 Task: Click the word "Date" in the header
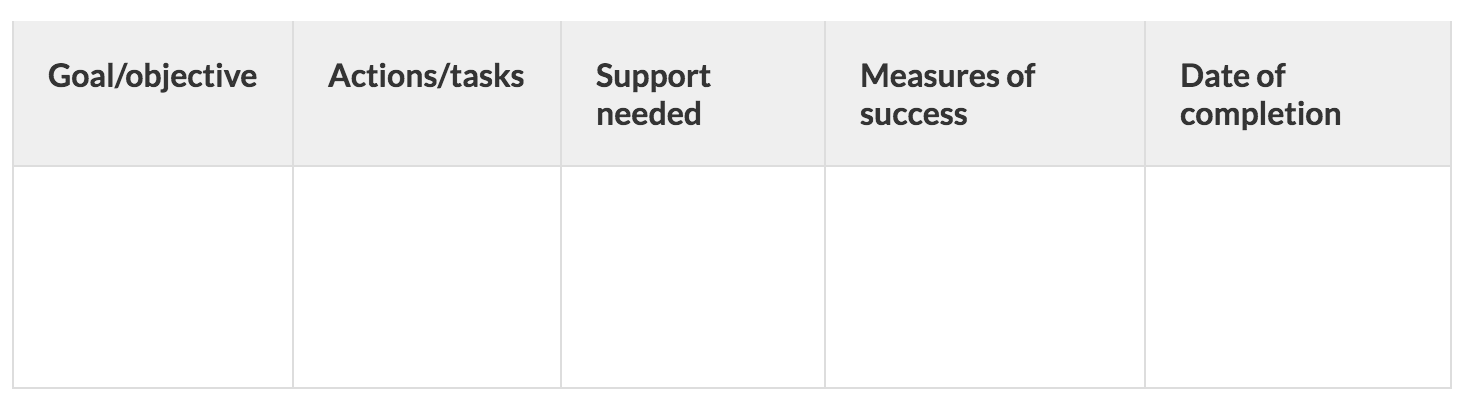pyautogui.click(x=1211, y=76)
